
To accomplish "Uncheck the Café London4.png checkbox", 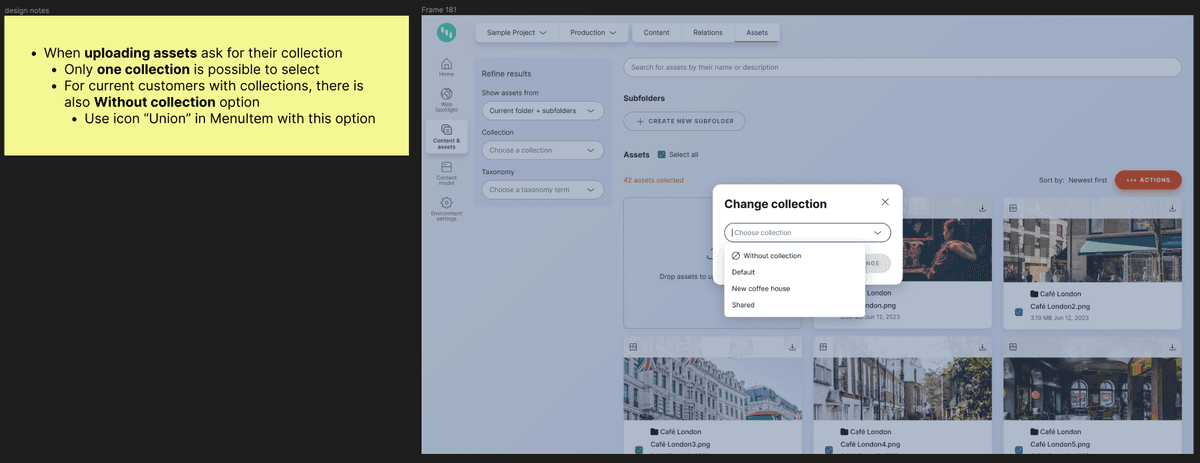I will point(829,450).
